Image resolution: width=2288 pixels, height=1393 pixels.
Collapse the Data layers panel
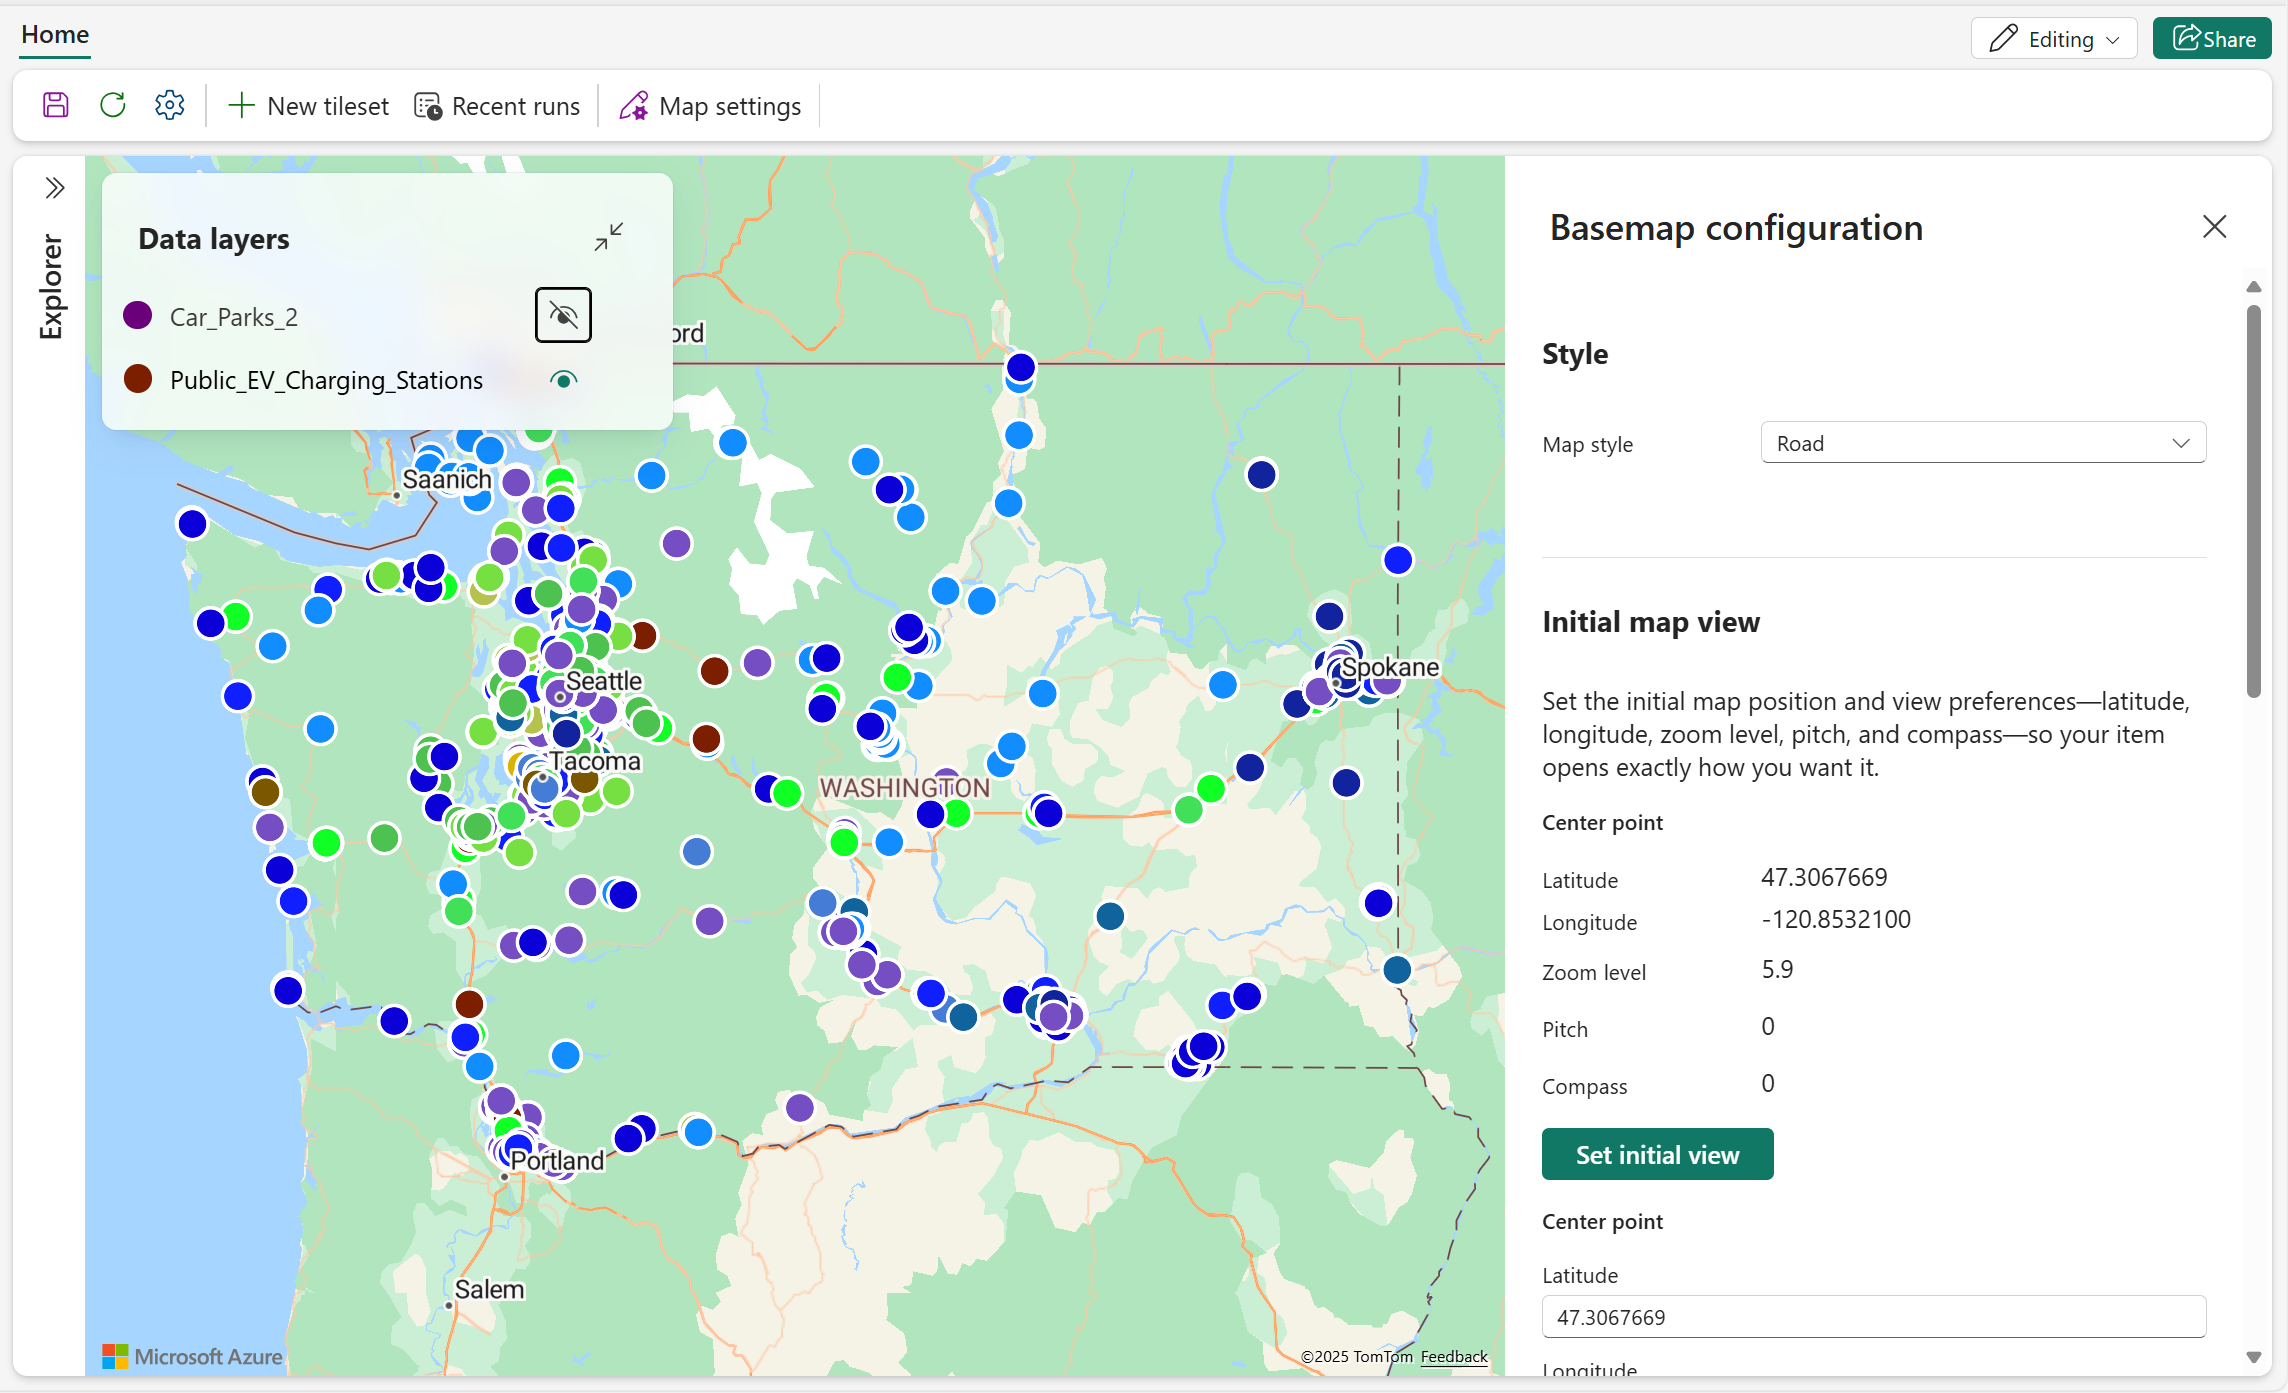608,237
